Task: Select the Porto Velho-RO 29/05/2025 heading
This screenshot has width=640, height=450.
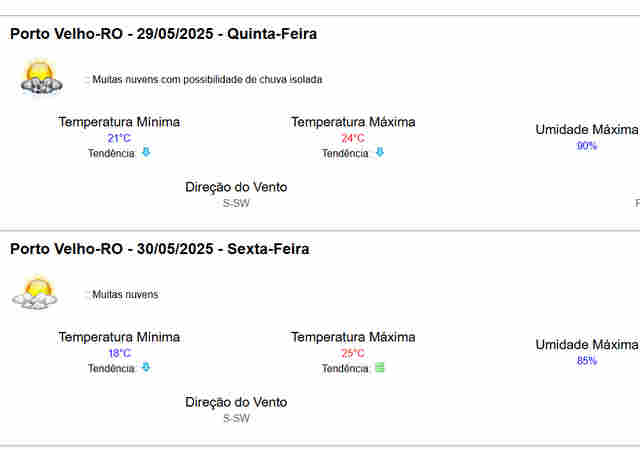Action: tap(163, 34)
